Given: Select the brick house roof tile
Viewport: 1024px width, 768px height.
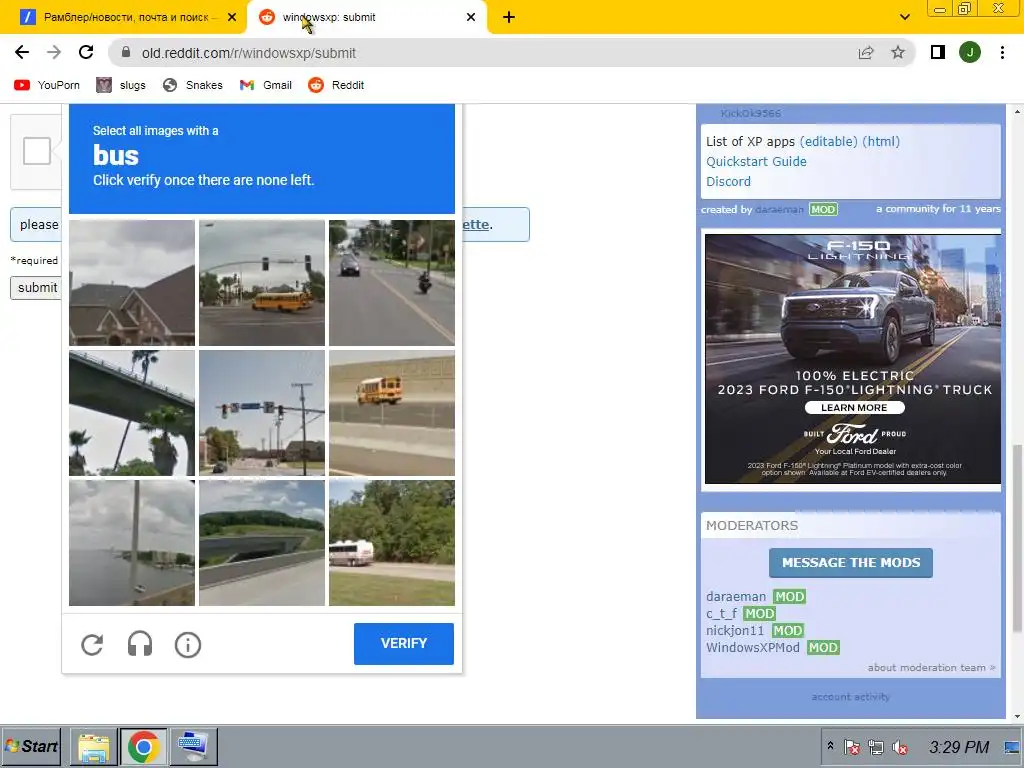Looking at the screenshot, I should 132,283.
